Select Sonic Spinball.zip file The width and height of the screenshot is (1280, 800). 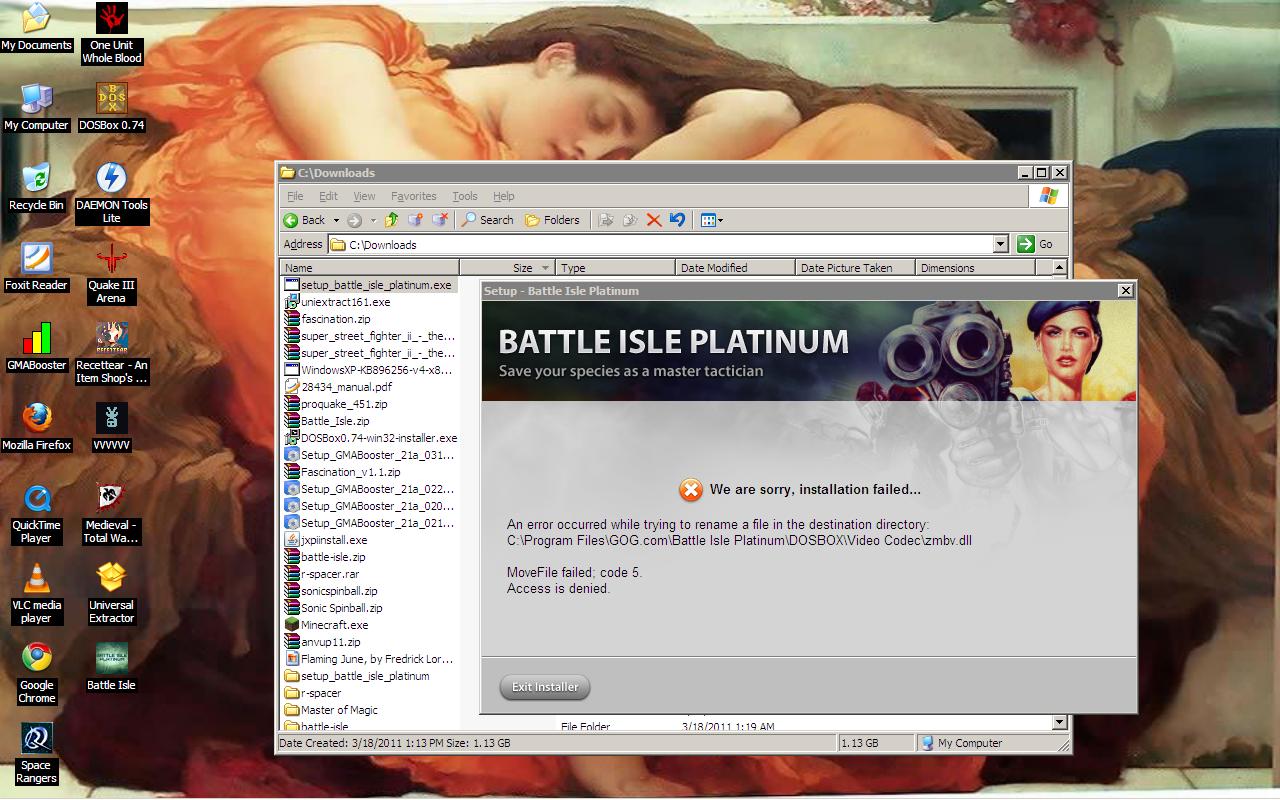click(x=333, y=608)
